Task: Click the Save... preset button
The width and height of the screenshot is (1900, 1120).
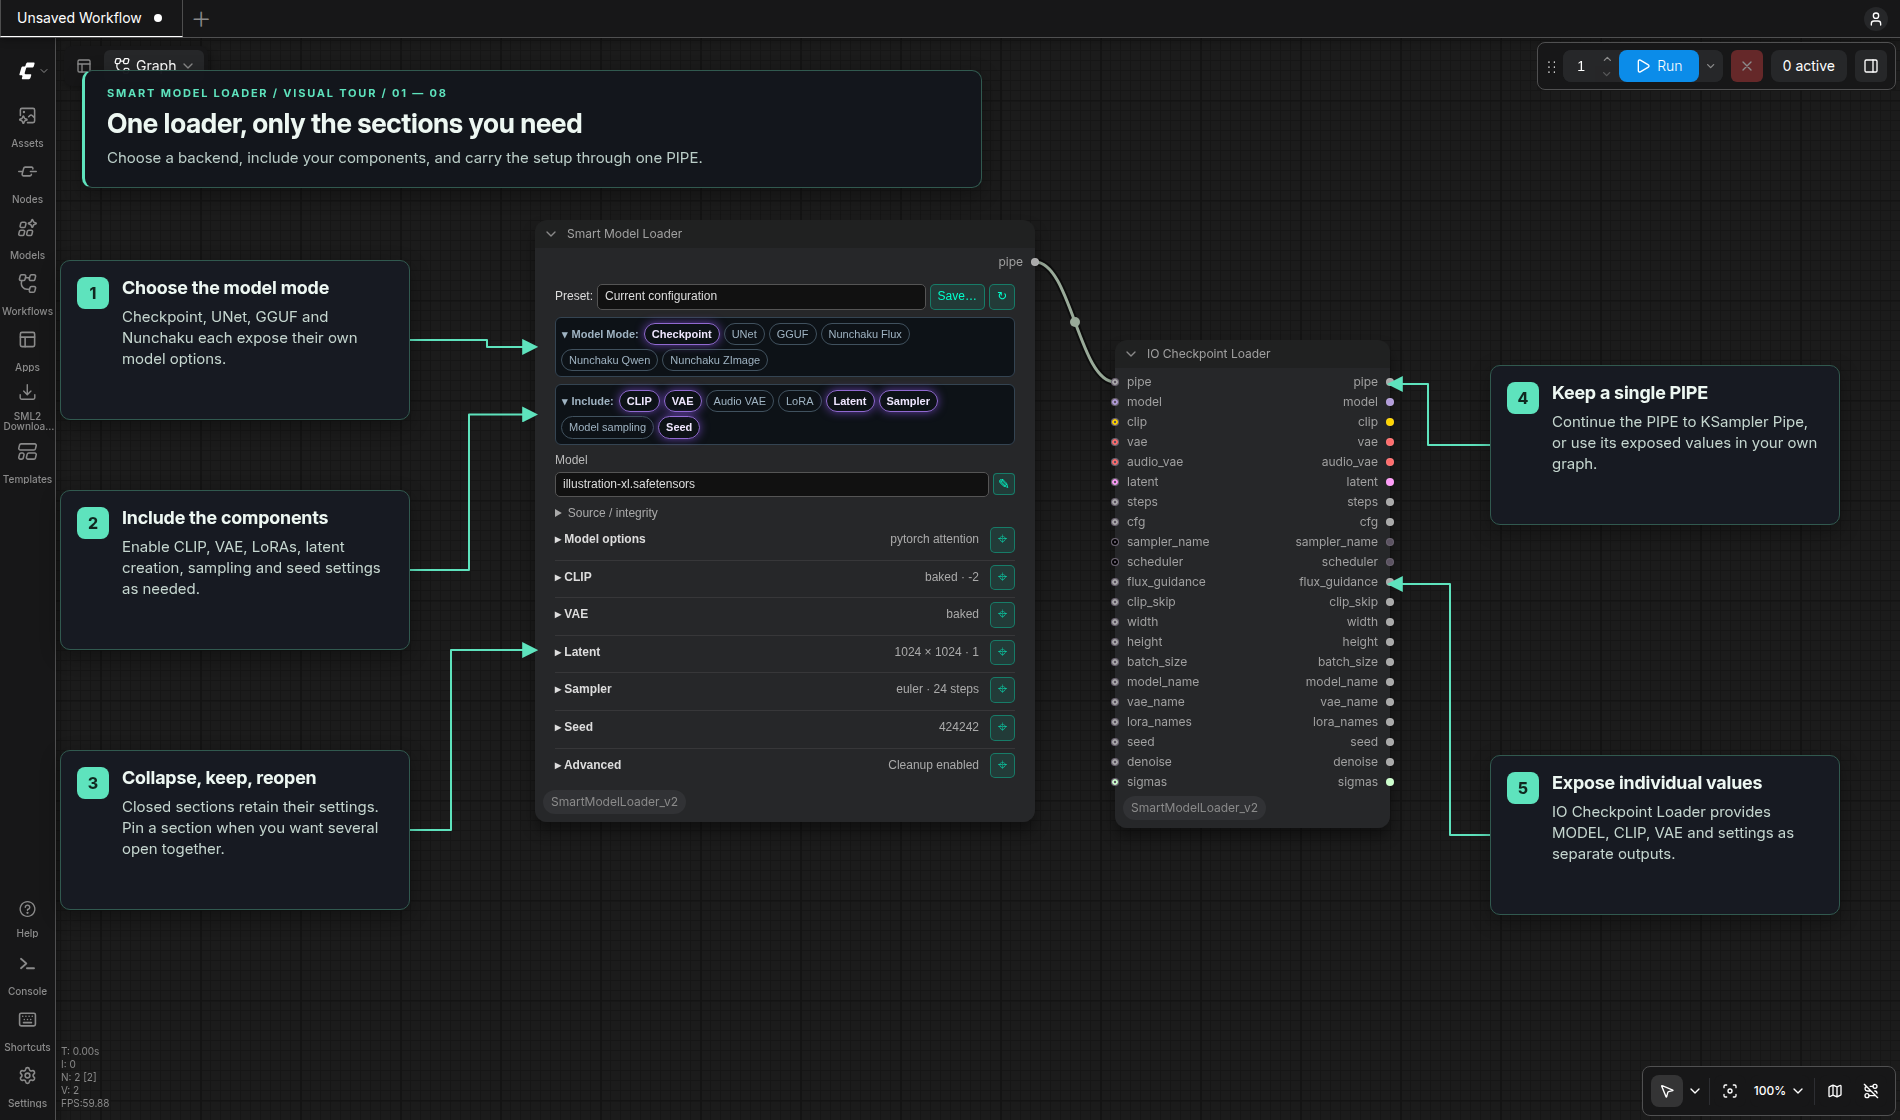Action: (957, 296)
